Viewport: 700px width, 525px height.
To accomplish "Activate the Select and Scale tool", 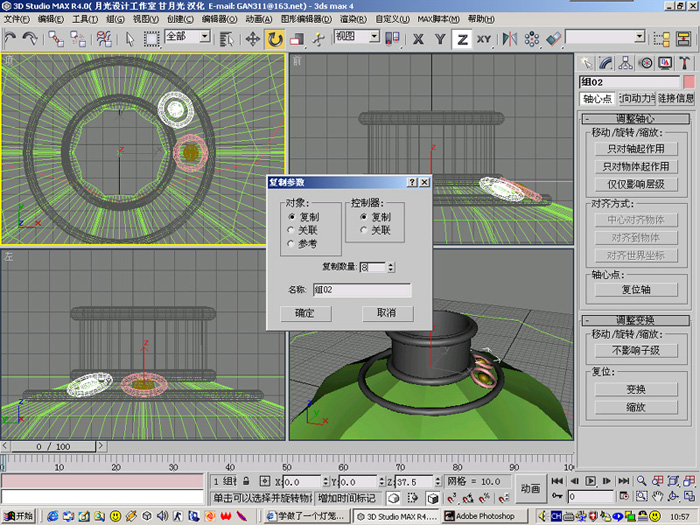I will point(296,39).
